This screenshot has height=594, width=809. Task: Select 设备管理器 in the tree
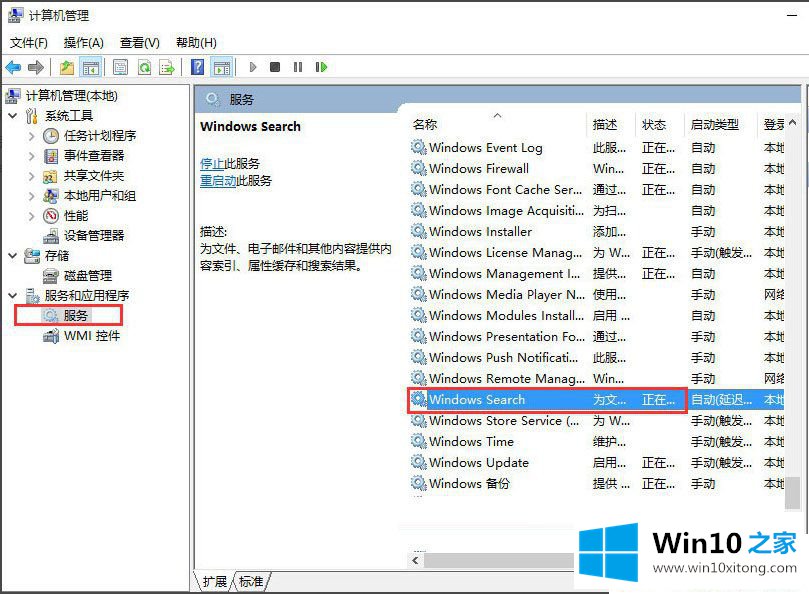point(94,236)
